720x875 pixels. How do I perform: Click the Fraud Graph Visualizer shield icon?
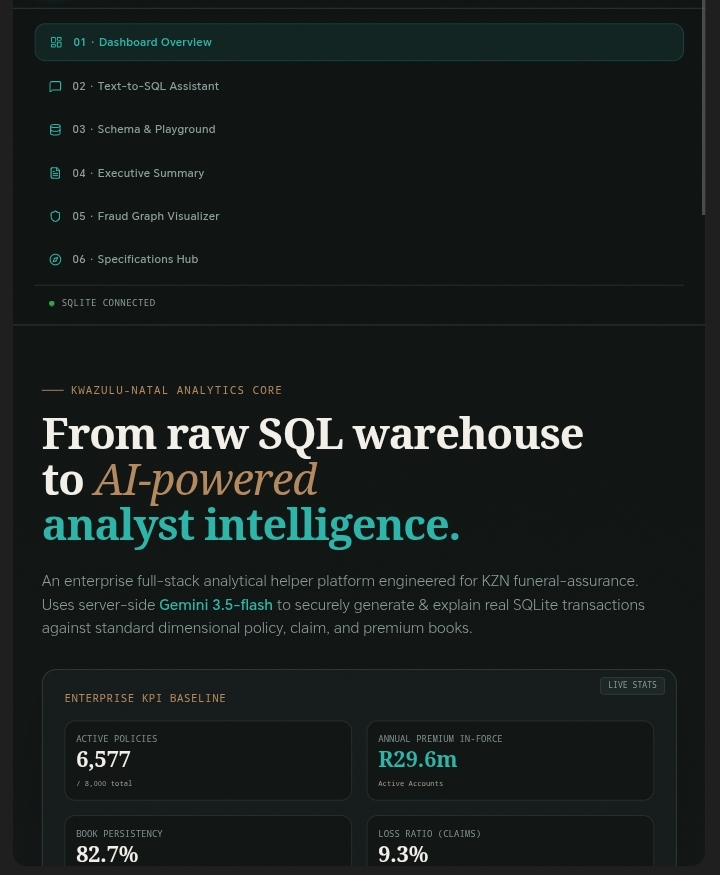[x=55, y=216]
